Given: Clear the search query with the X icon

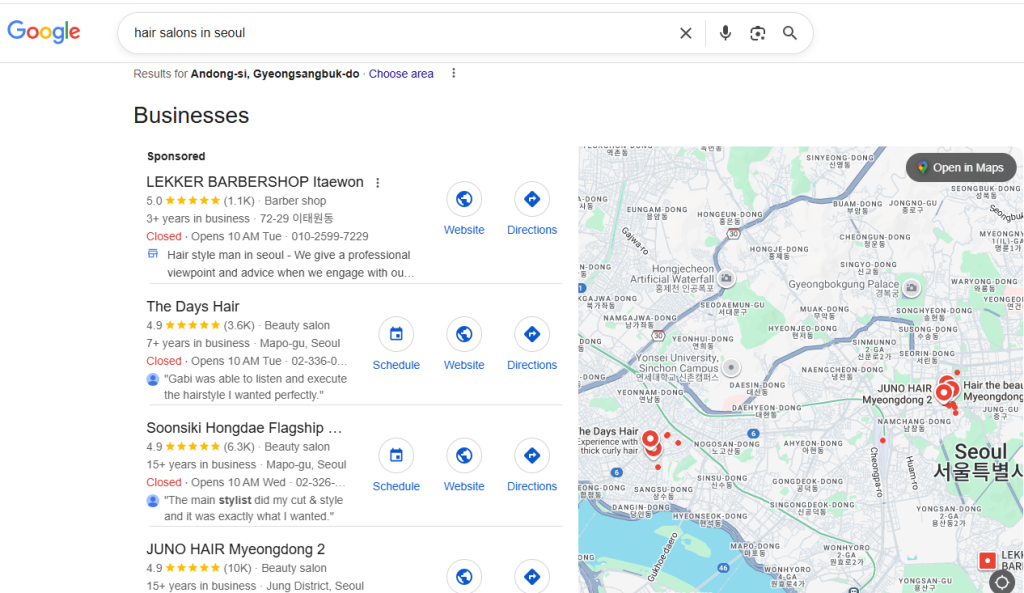Looking at the screenshot, I should [685, 32].
